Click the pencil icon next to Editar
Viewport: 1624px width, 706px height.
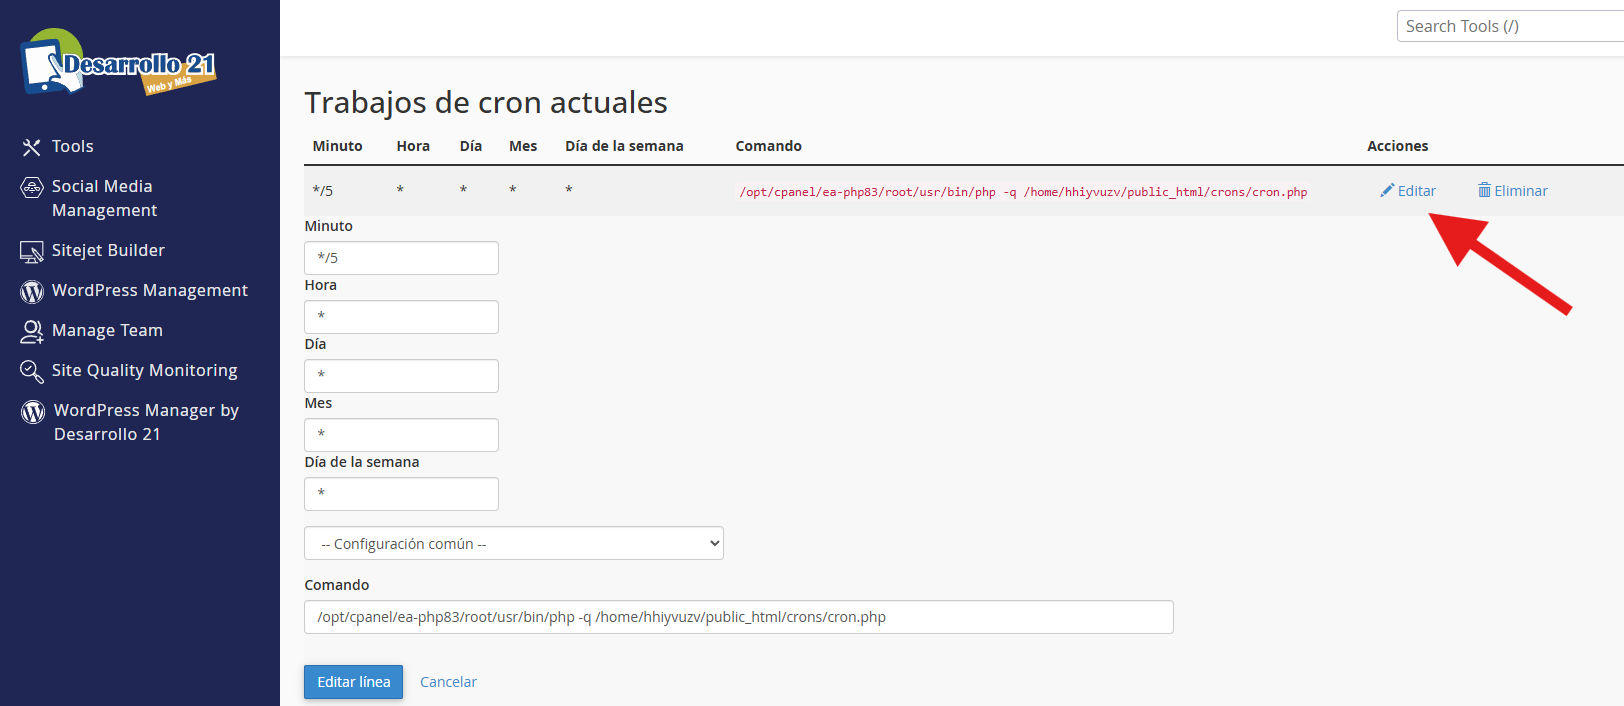[1387, 190]
